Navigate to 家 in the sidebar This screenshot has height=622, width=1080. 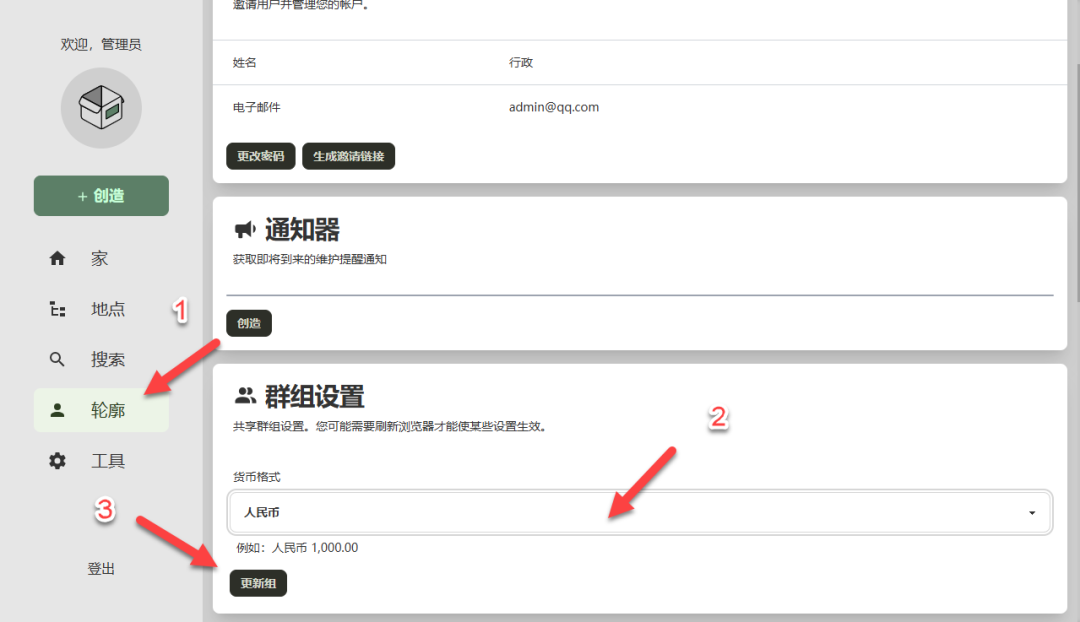[x=99, y=258]
